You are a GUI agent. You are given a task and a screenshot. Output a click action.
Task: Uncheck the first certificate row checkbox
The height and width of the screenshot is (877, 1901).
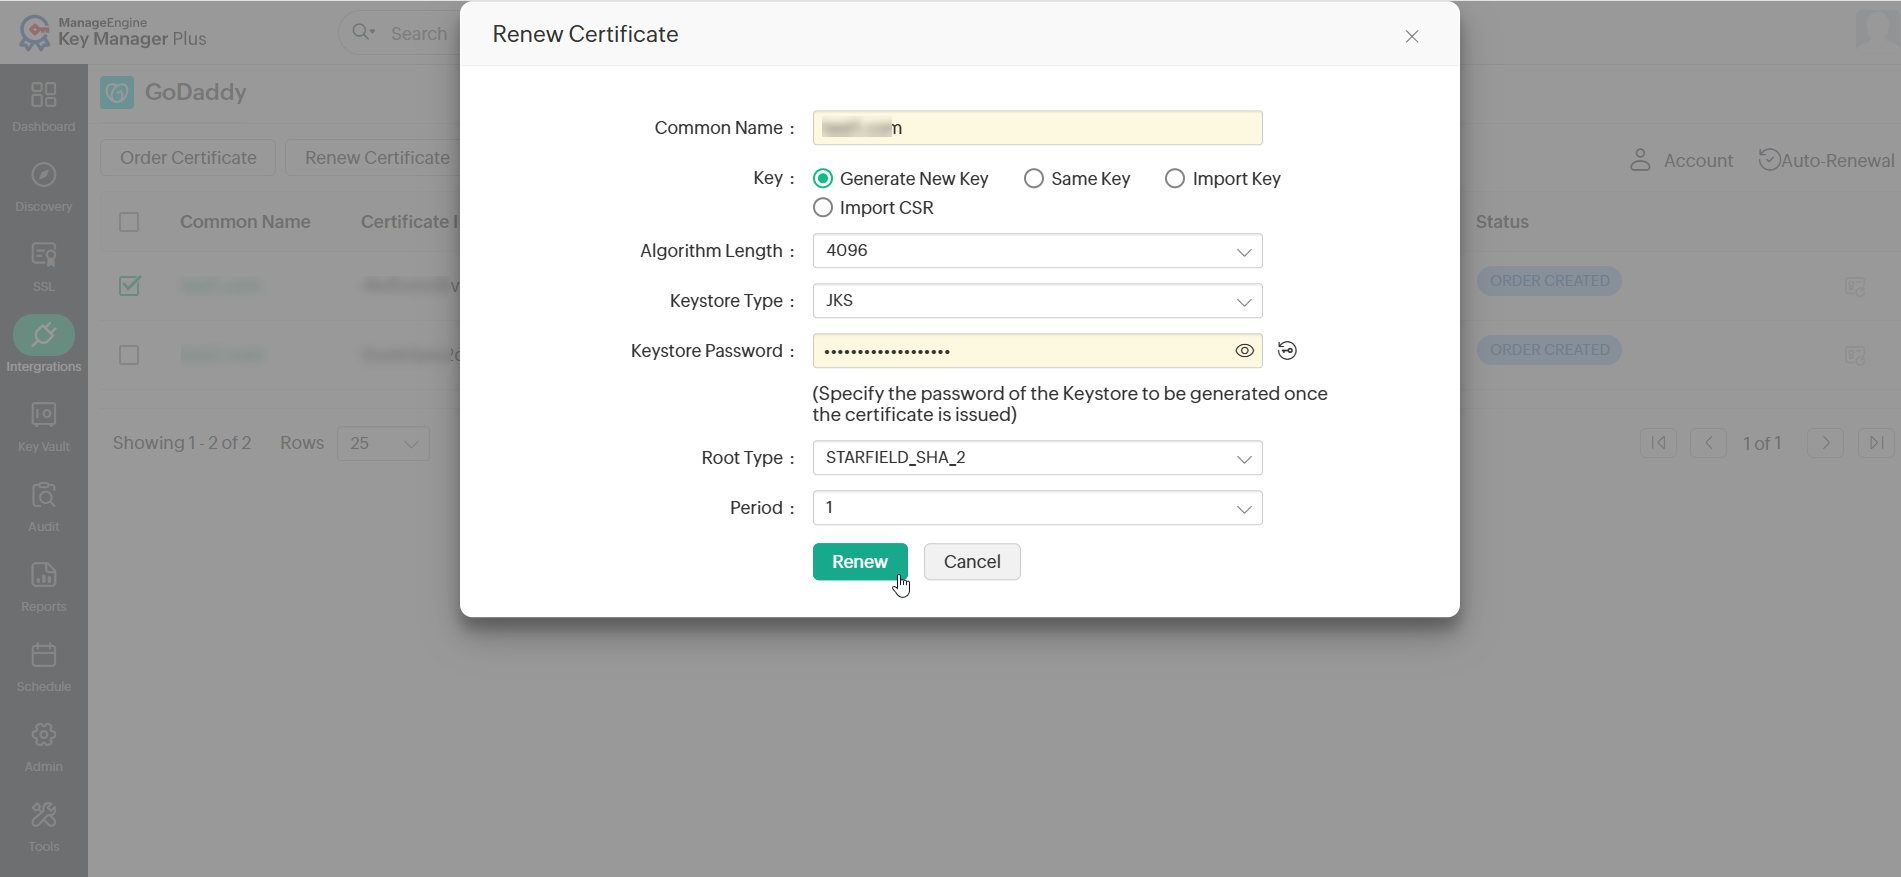(129, 286)
